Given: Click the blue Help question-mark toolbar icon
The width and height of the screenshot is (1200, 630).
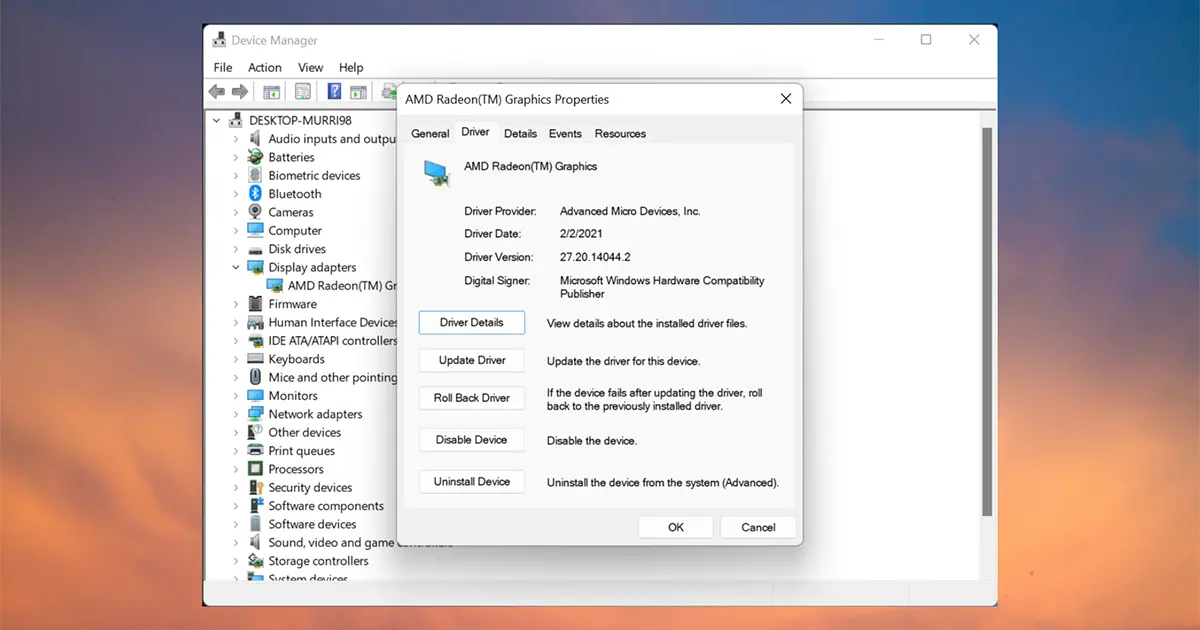Looking at the screenshot, I should coord(335,92).
